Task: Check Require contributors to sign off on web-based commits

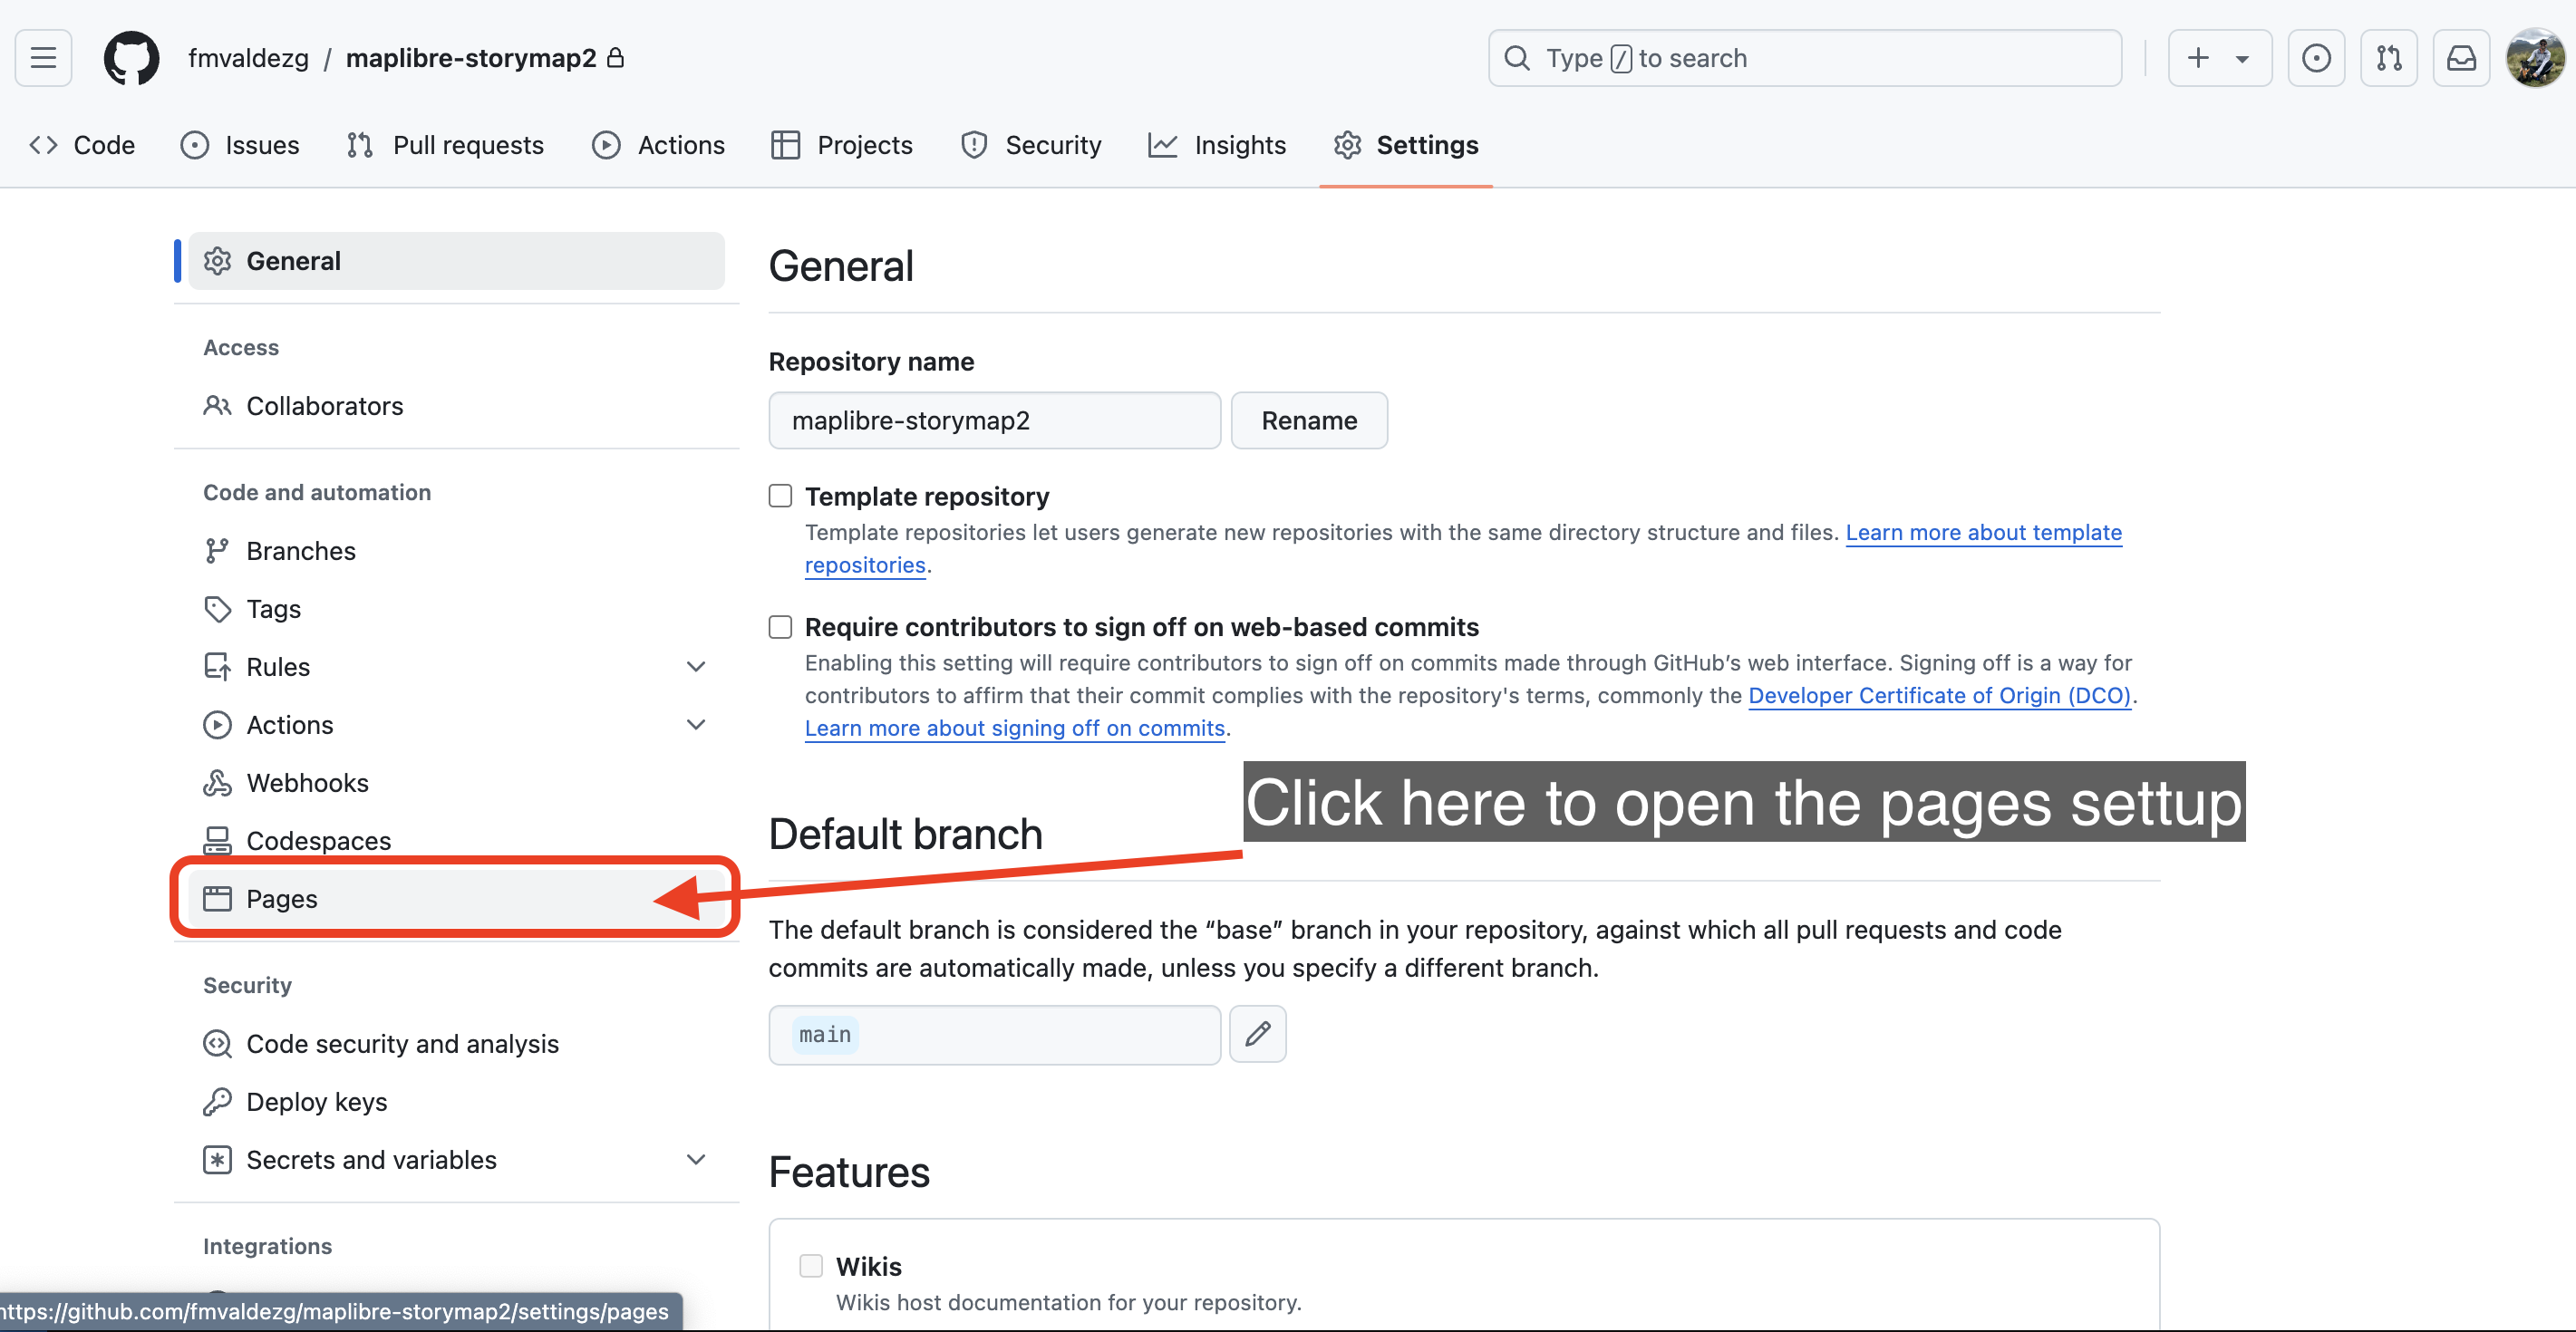Action: click(x=780, y=627)
